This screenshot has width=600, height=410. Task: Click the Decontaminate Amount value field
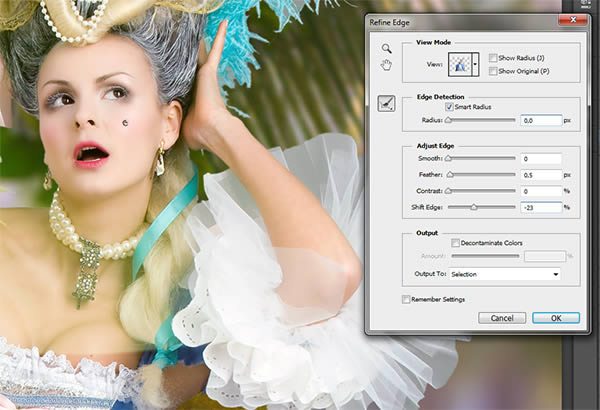coord(545,256)
